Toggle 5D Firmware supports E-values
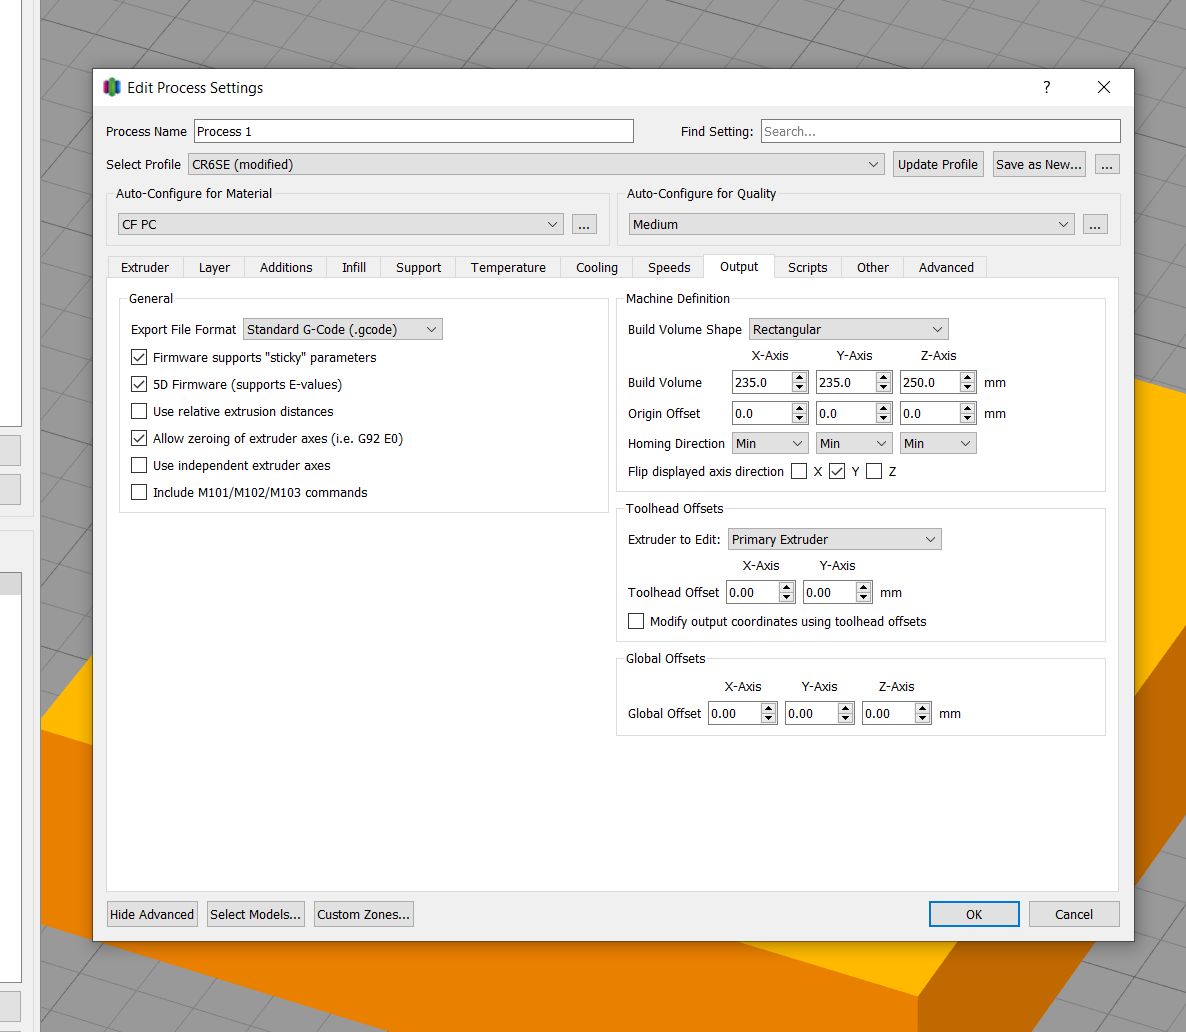The image size is (1186, 1032). (139, 384)
